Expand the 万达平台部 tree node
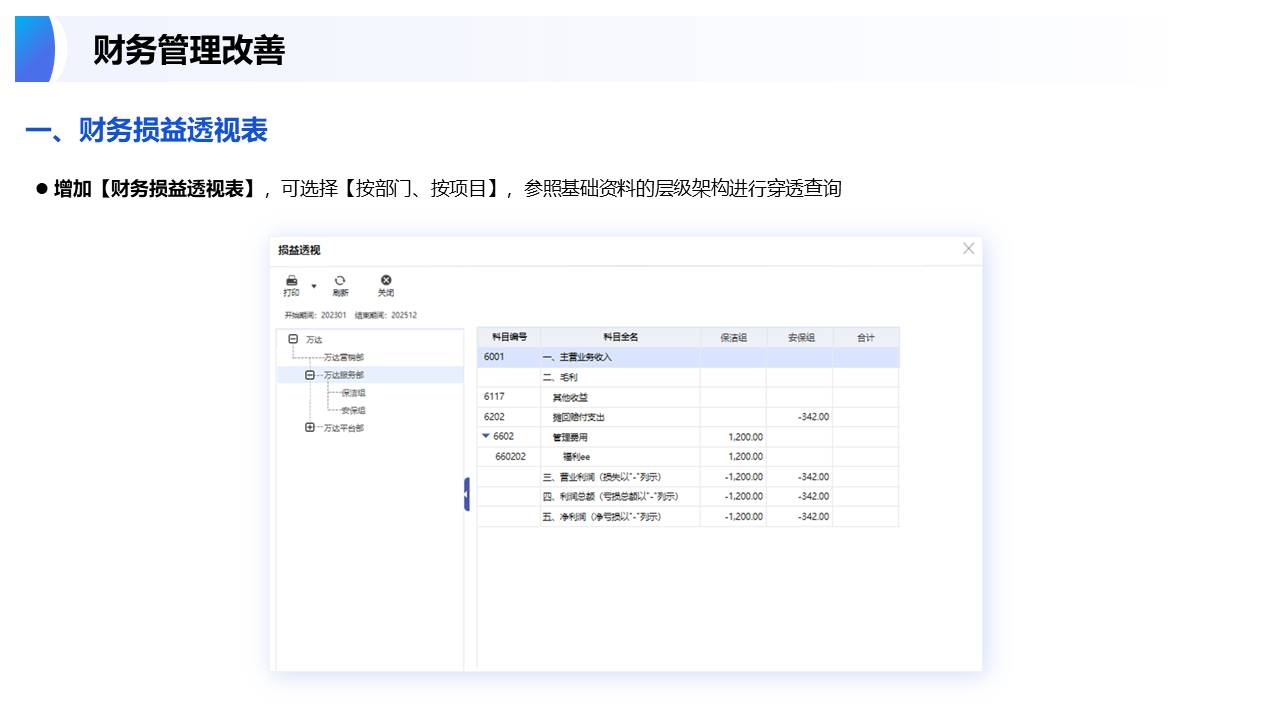The height and width of the screenshot is (720, 1280). 310,428
